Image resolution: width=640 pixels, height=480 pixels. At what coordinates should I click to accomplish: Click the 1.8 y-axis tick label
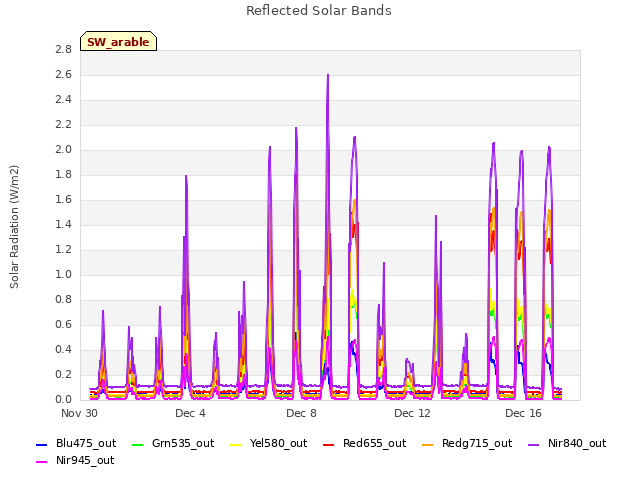tap(64, 175)
